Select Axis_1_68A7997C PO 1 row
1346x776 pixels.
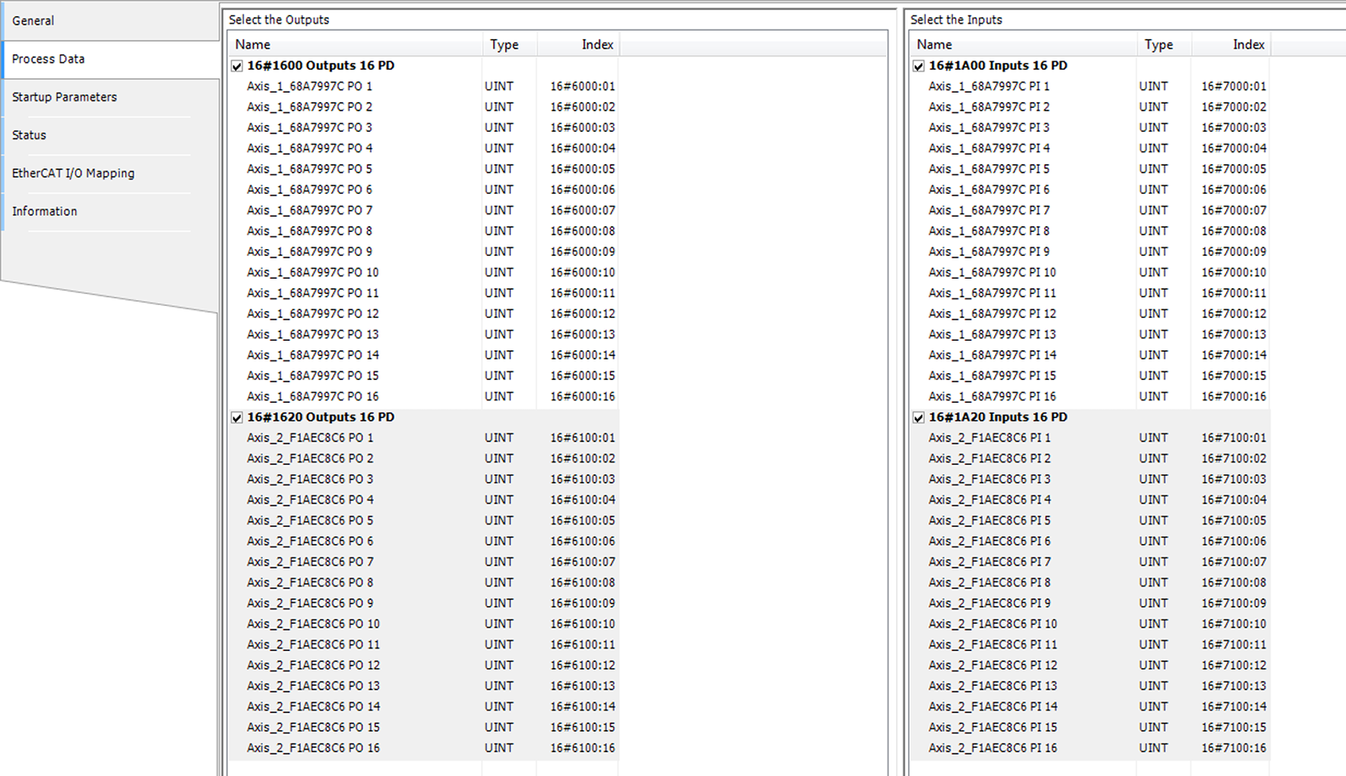click(310, 87)
